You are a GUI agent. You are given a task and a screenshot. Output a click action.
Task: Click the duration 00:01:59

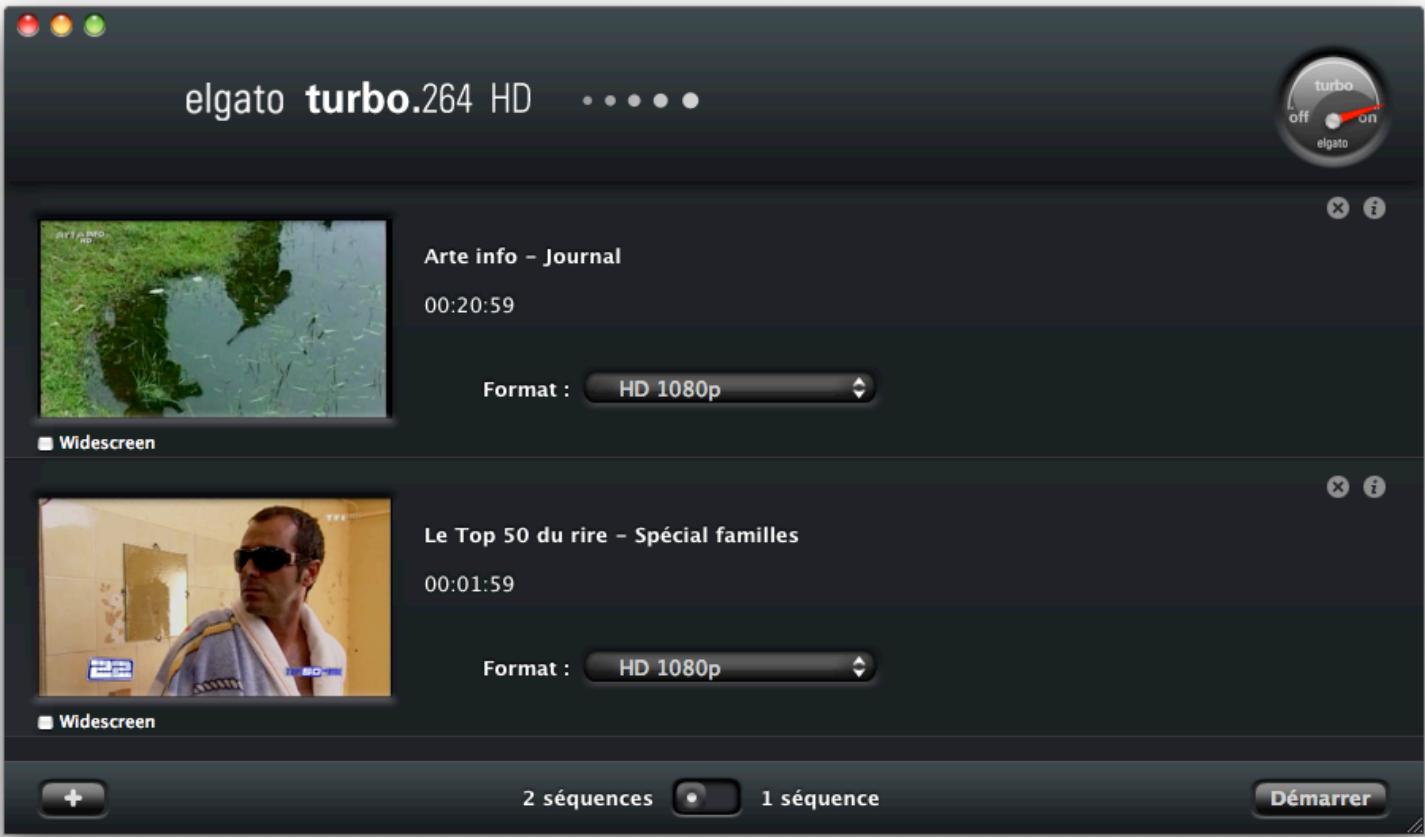(469, 584)
